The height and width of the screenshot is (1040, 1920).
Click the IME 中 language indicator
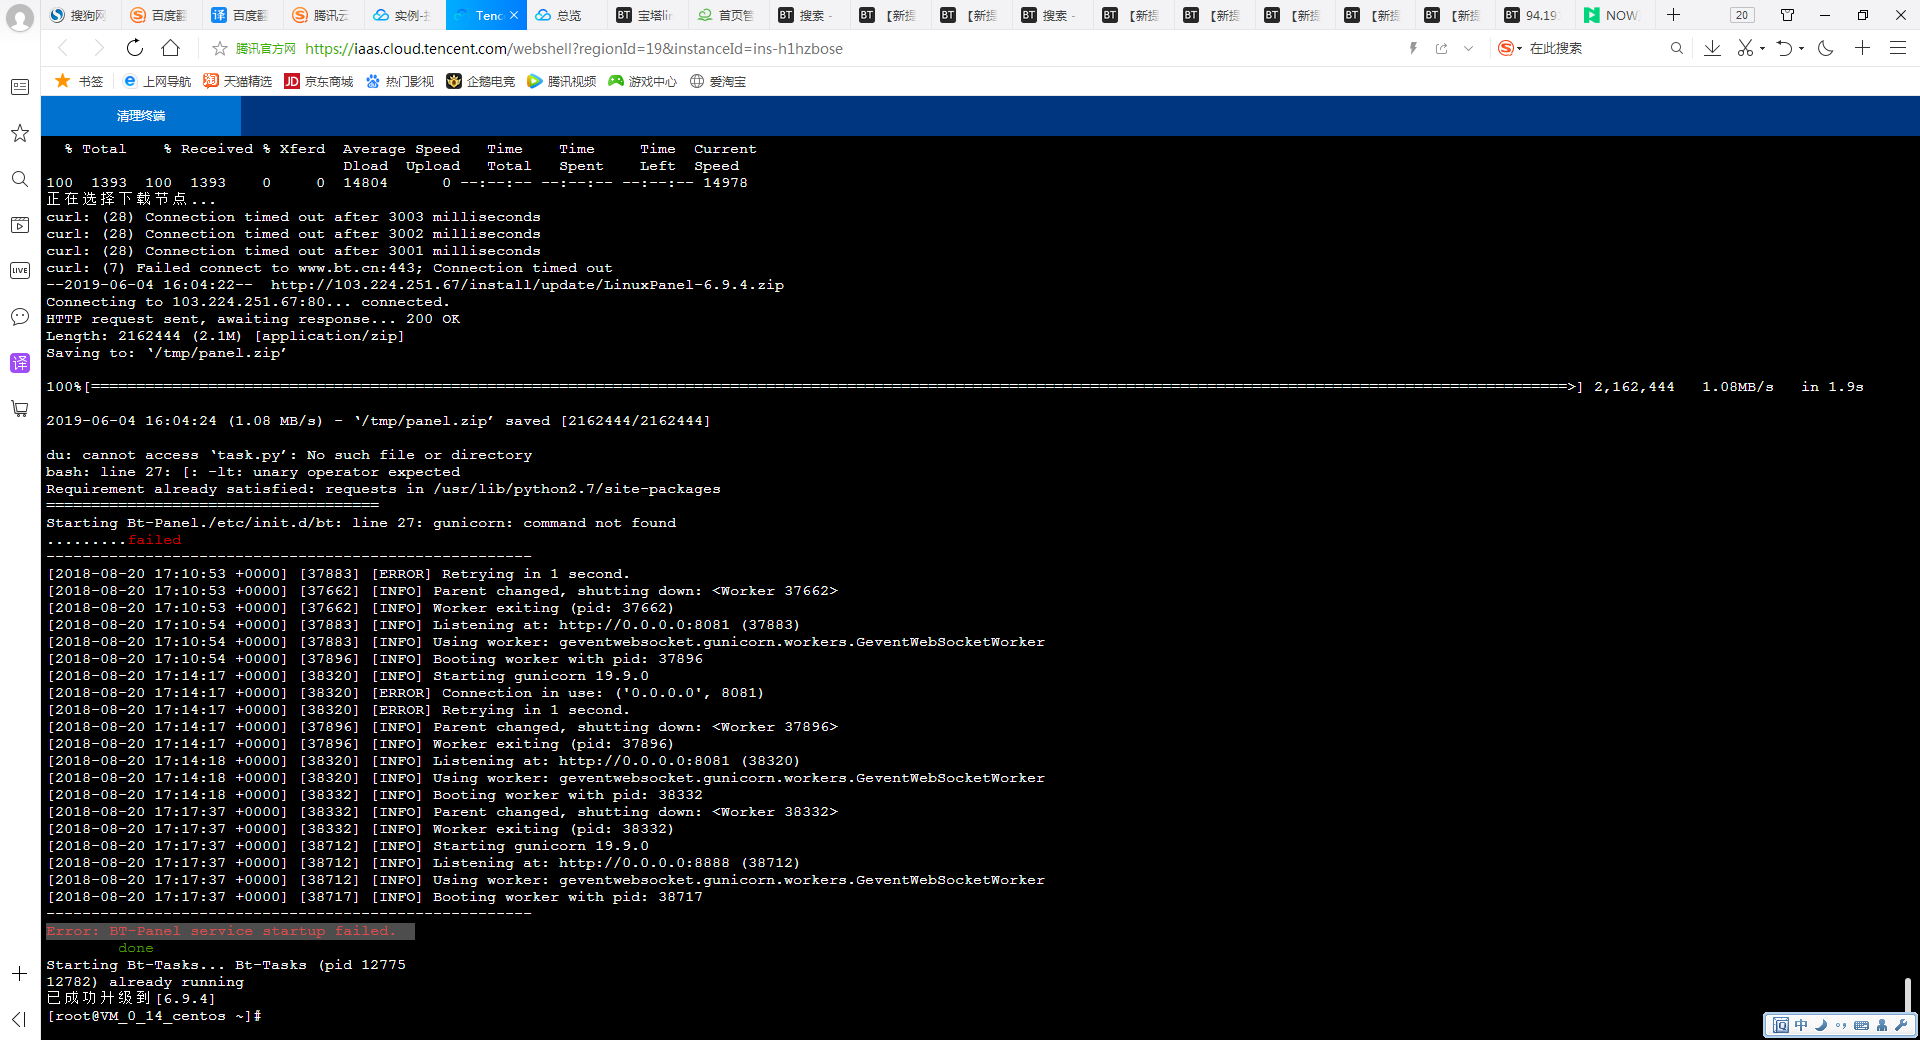pos(1801,1025)
